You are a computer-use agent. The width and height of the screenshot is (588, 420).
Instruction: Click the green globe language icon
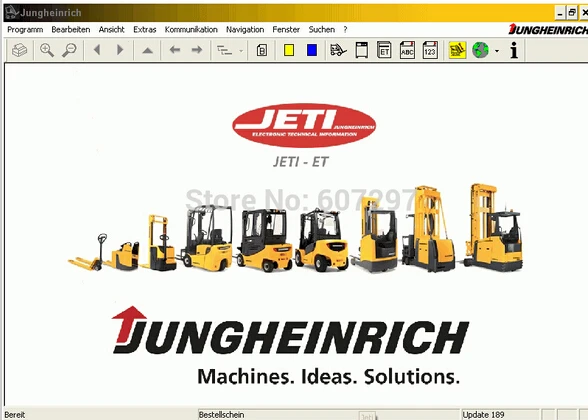(x=480, y=50)
